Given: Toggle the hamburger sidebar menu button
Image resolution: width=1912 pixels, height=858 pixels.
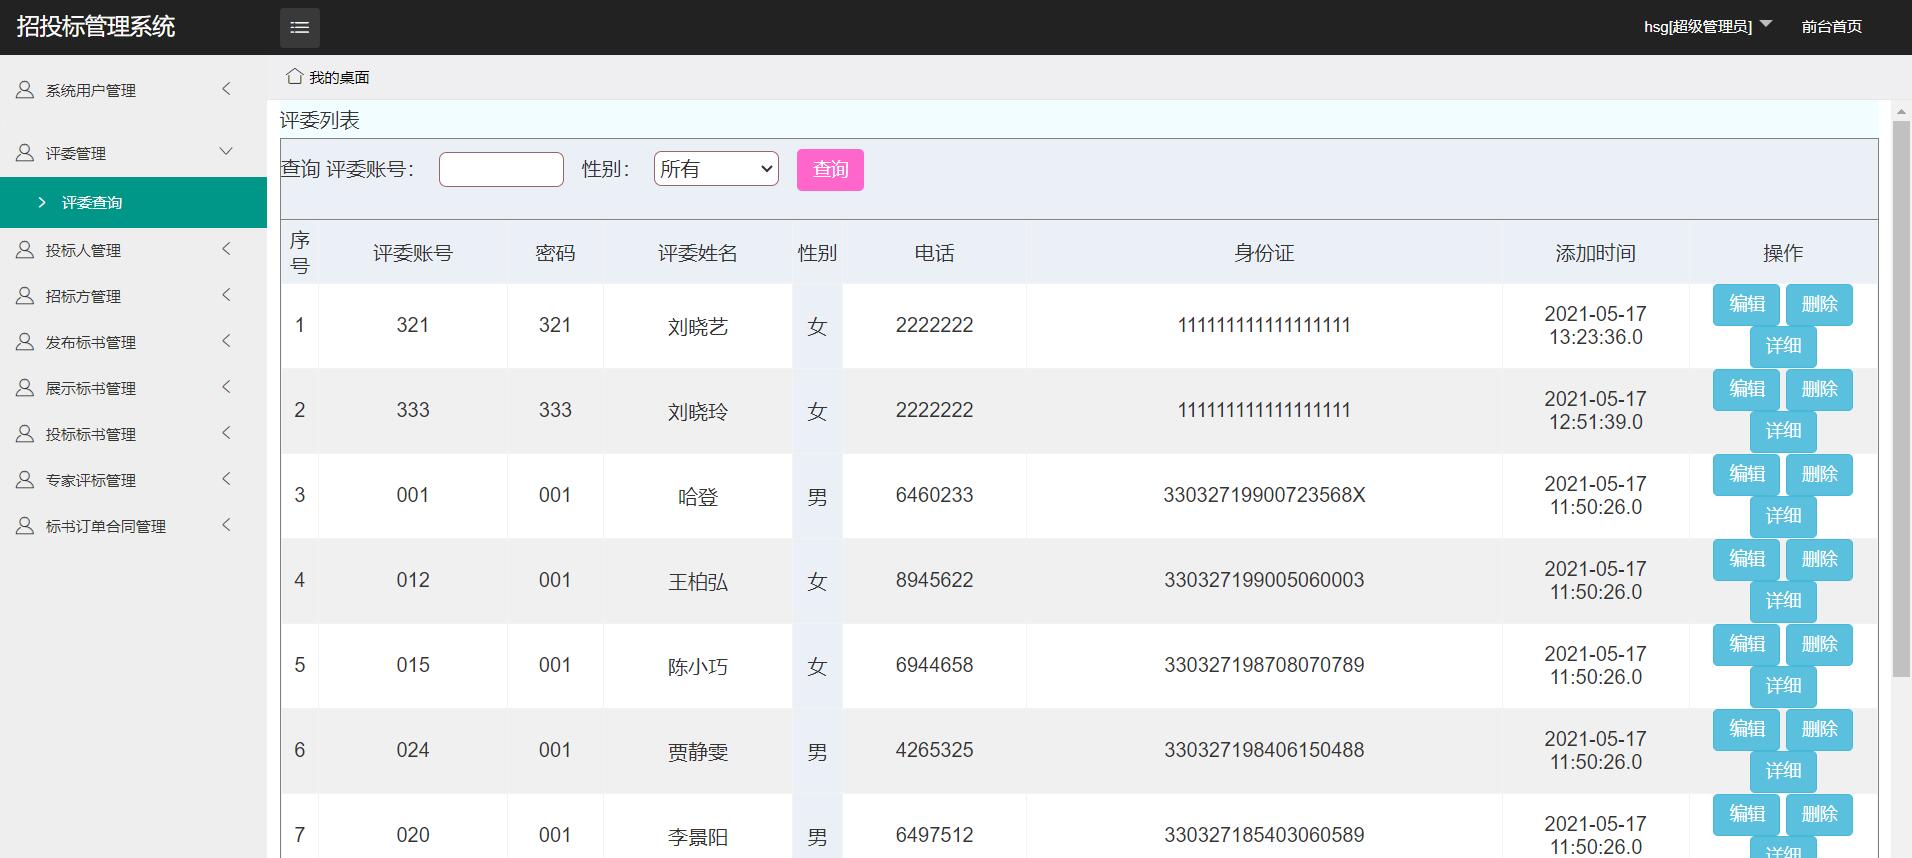Looking at the screenshot, I should tap(300, 28).
